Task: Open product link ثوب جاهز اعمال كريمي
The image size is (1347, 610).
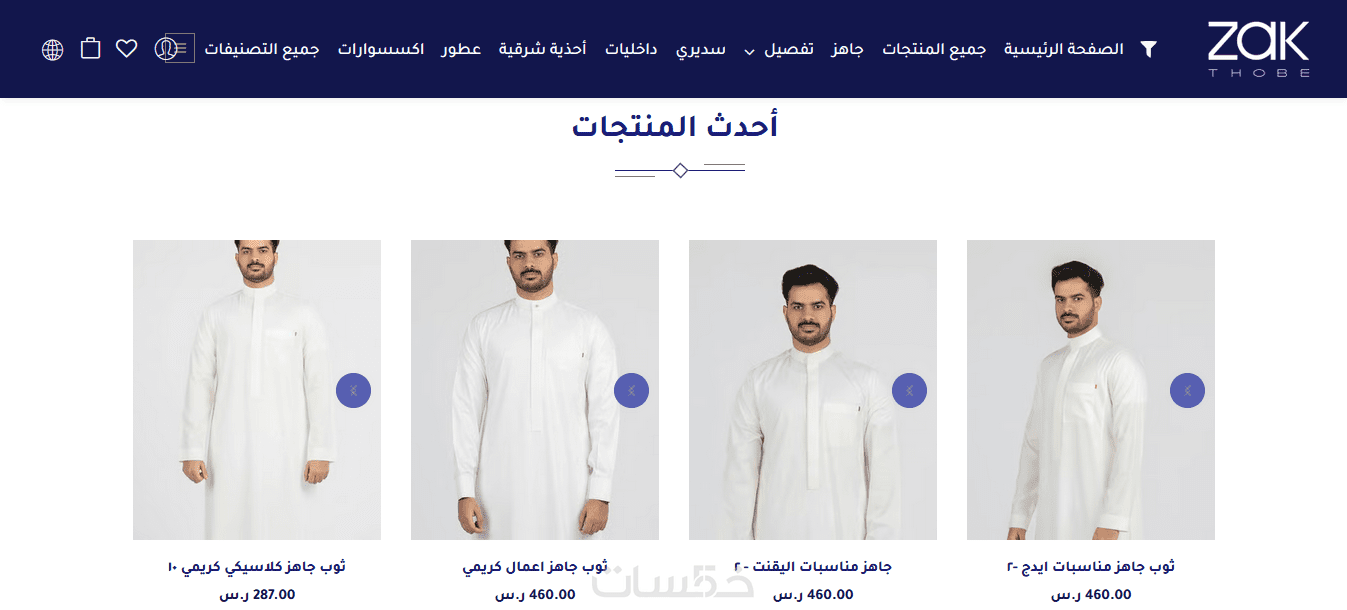Action: (x=535, y=567)
